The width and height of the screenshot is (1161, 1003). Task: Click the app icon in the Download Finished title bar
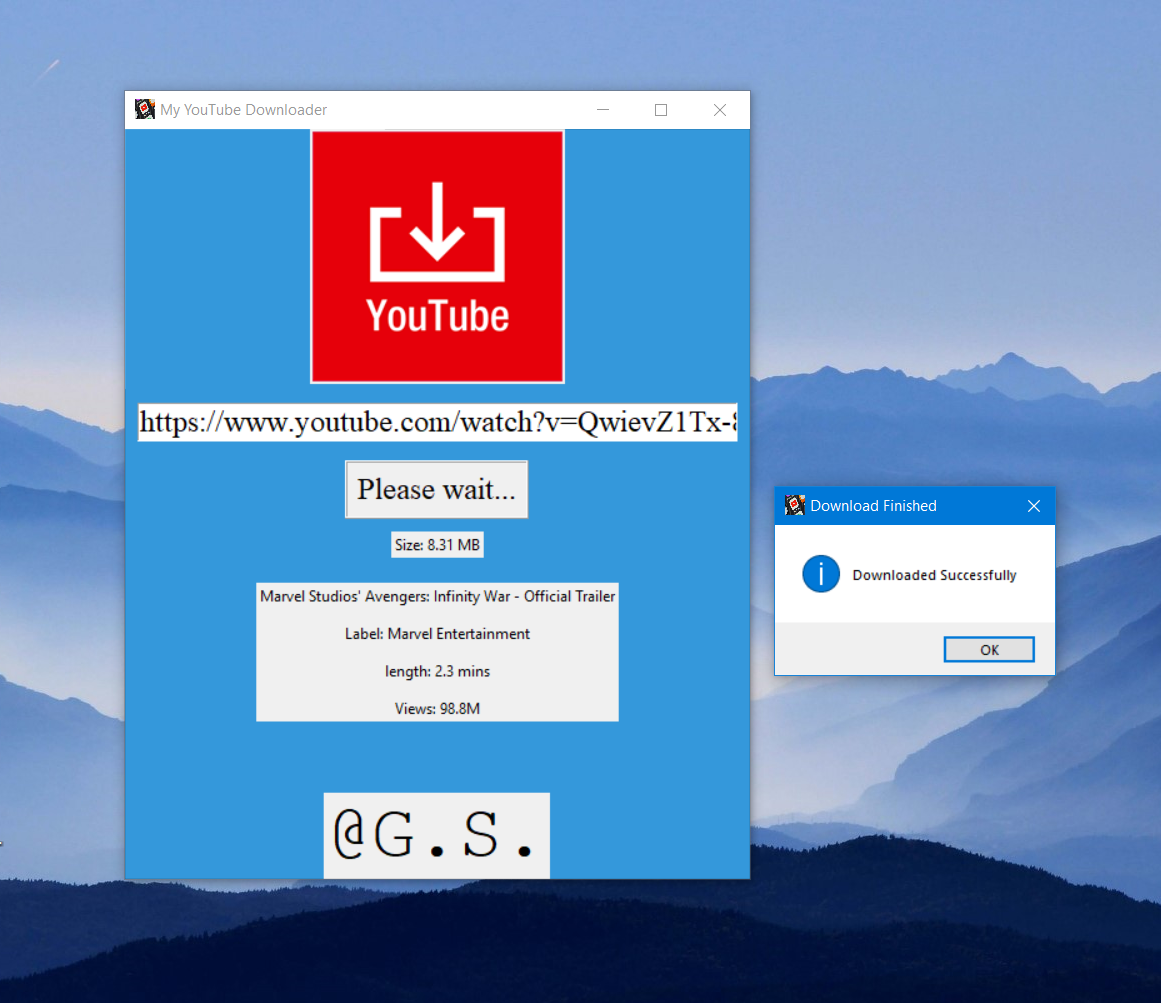794,505
